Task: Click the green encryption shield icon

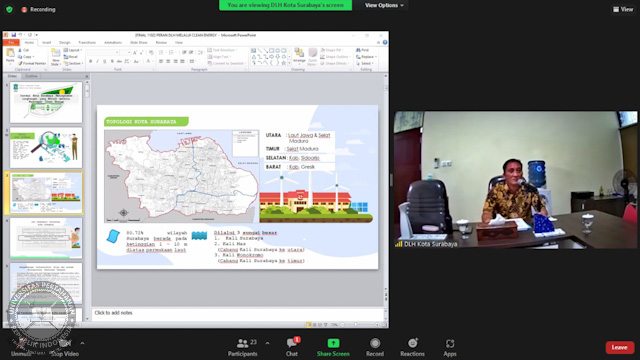Action: click(x=9, y=9)
